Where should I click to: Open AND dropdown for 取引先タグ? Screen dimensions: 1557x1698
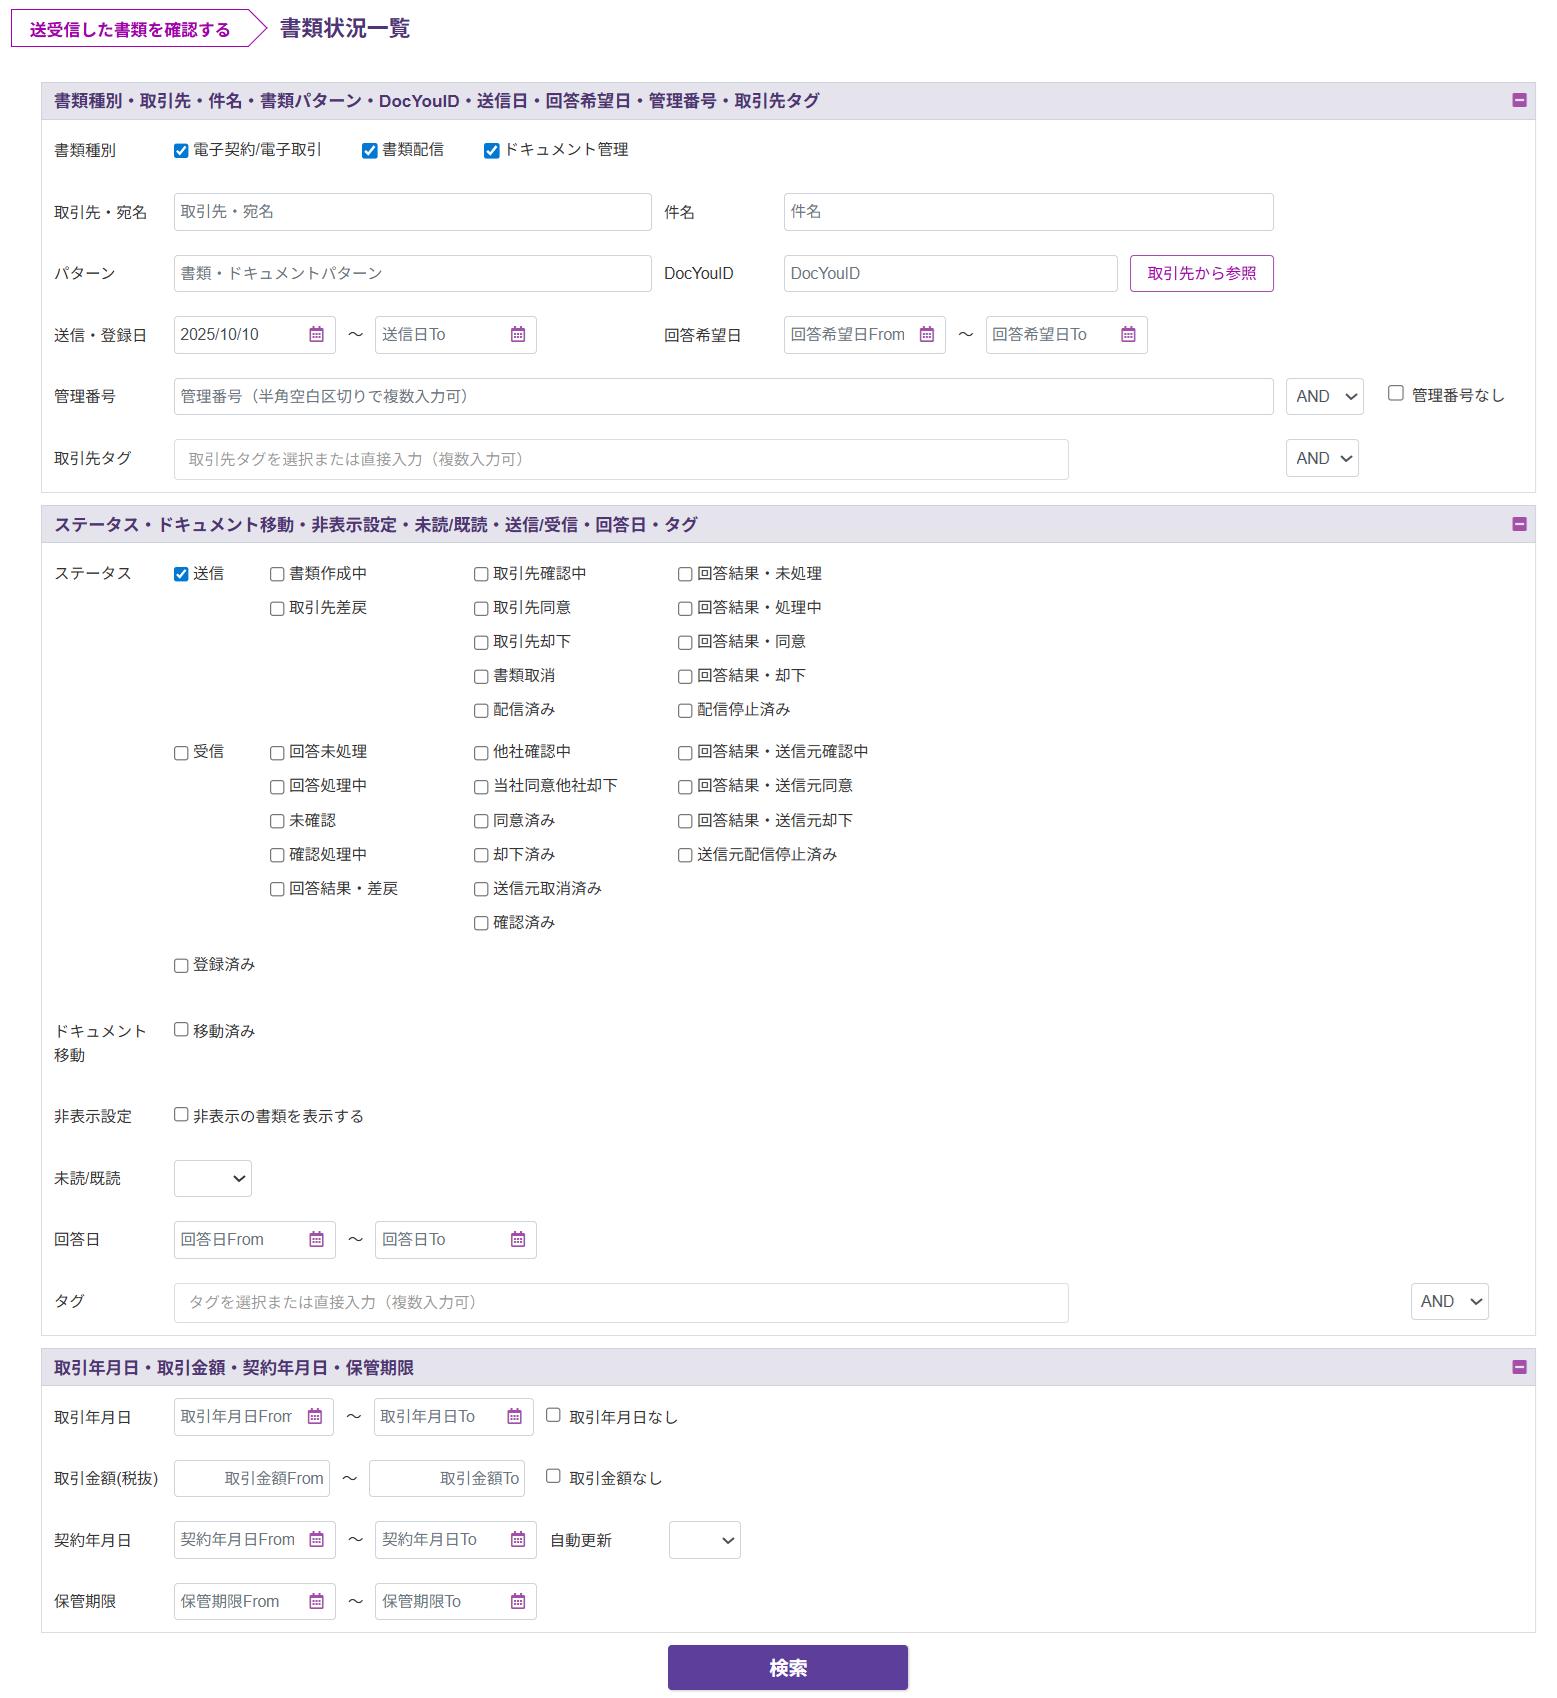1322,459
